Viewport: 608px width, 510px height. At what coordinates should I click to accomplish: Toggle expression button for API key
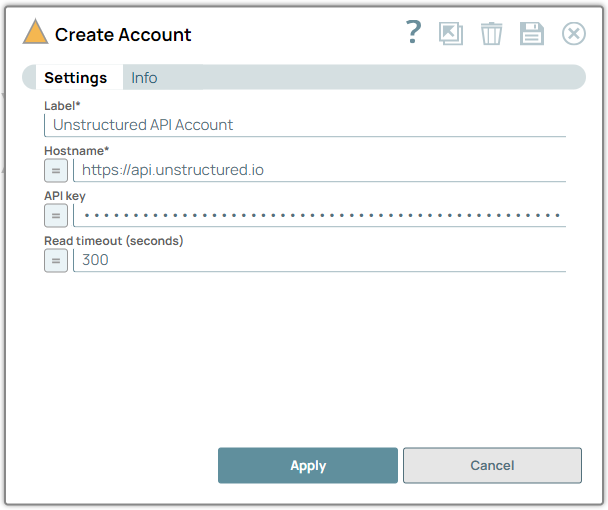point(56,215)
